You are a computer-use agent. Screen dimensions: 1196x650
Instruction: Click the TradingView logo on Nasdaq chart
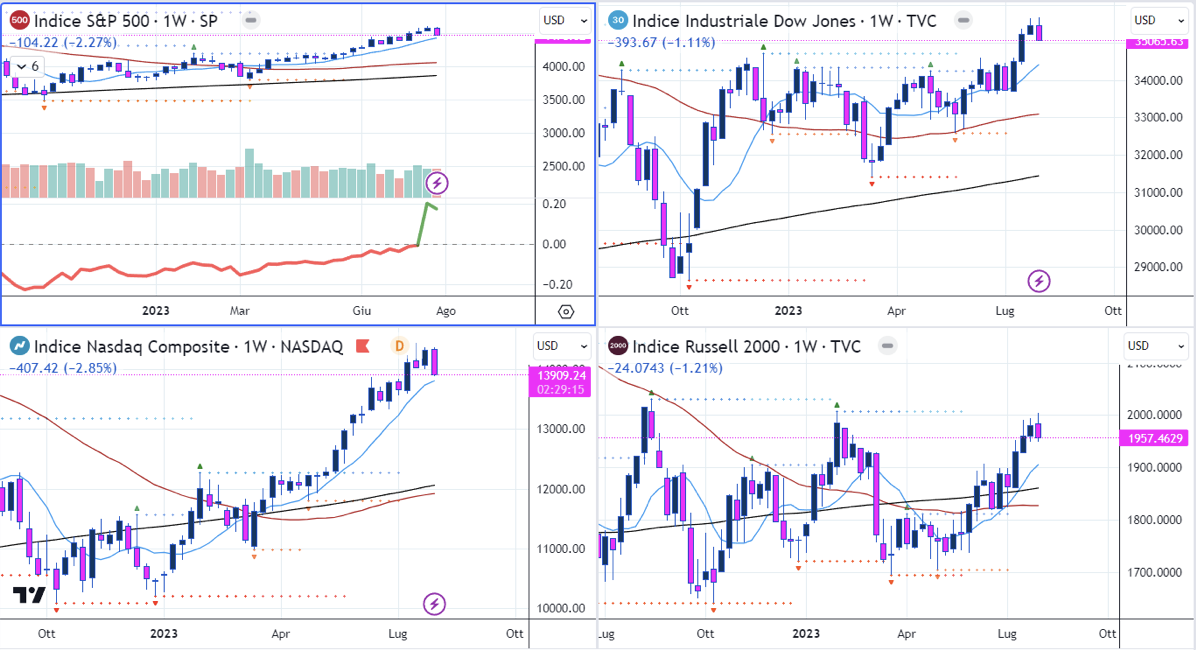(29, 596)
